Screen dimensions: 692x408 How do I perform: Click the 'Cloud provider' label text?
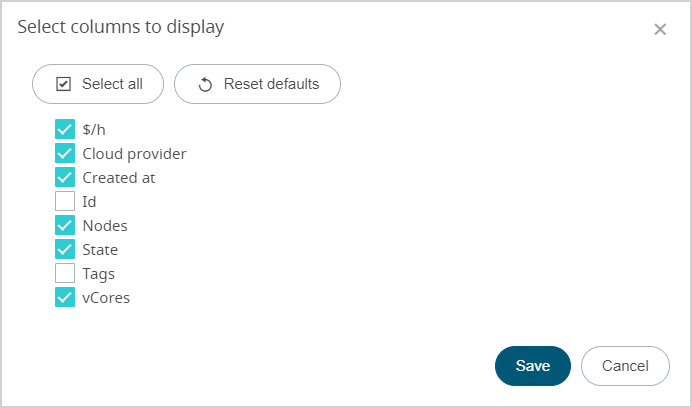(x=134, y=154)
